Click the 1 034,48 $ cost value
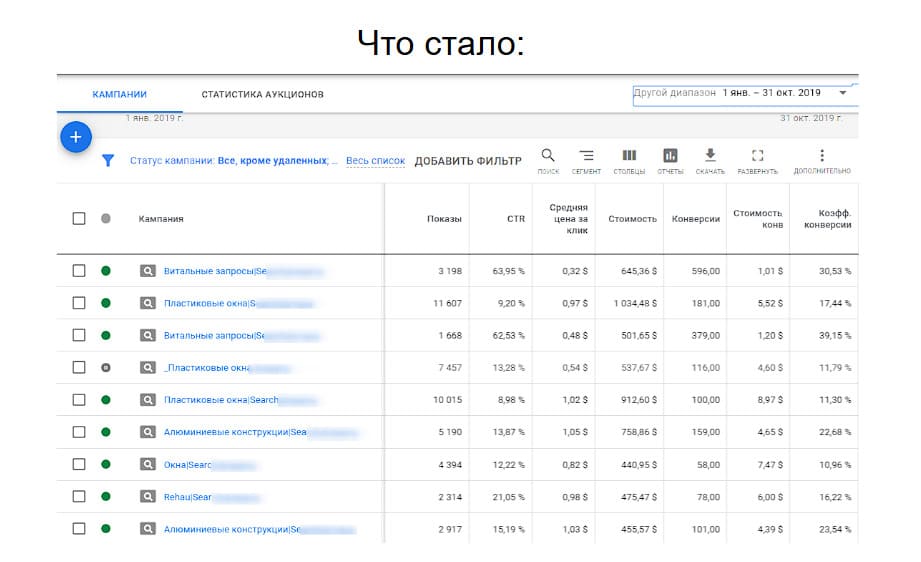The height and width of the screenshot is (562, 921). tap(636, 303)
